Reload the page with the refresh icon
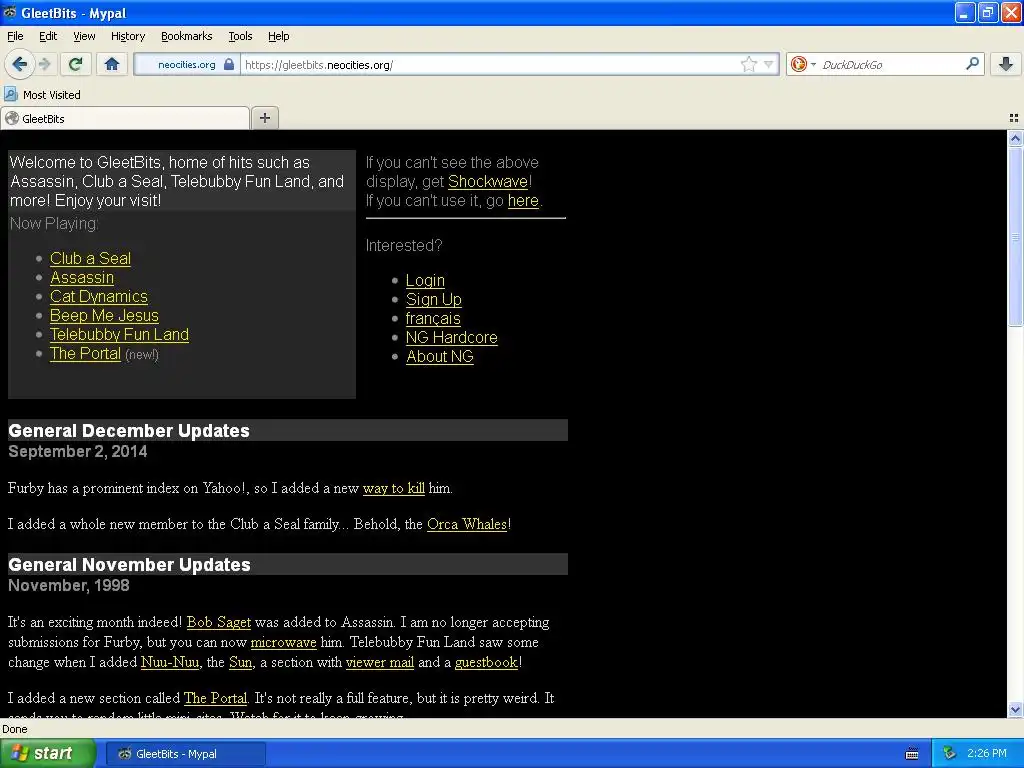The width and height of the screenshot is (1024, 768). (75, 64)
